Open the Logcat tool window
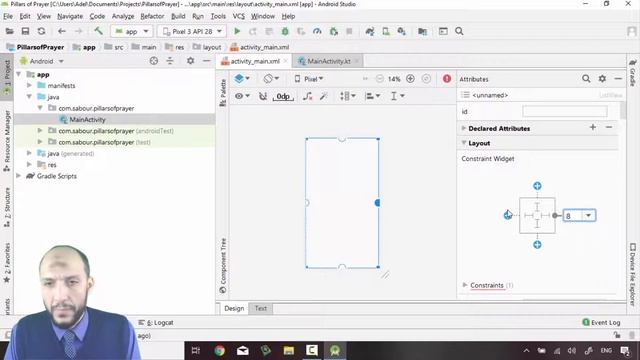640x360 pixels. coord(156,322)
